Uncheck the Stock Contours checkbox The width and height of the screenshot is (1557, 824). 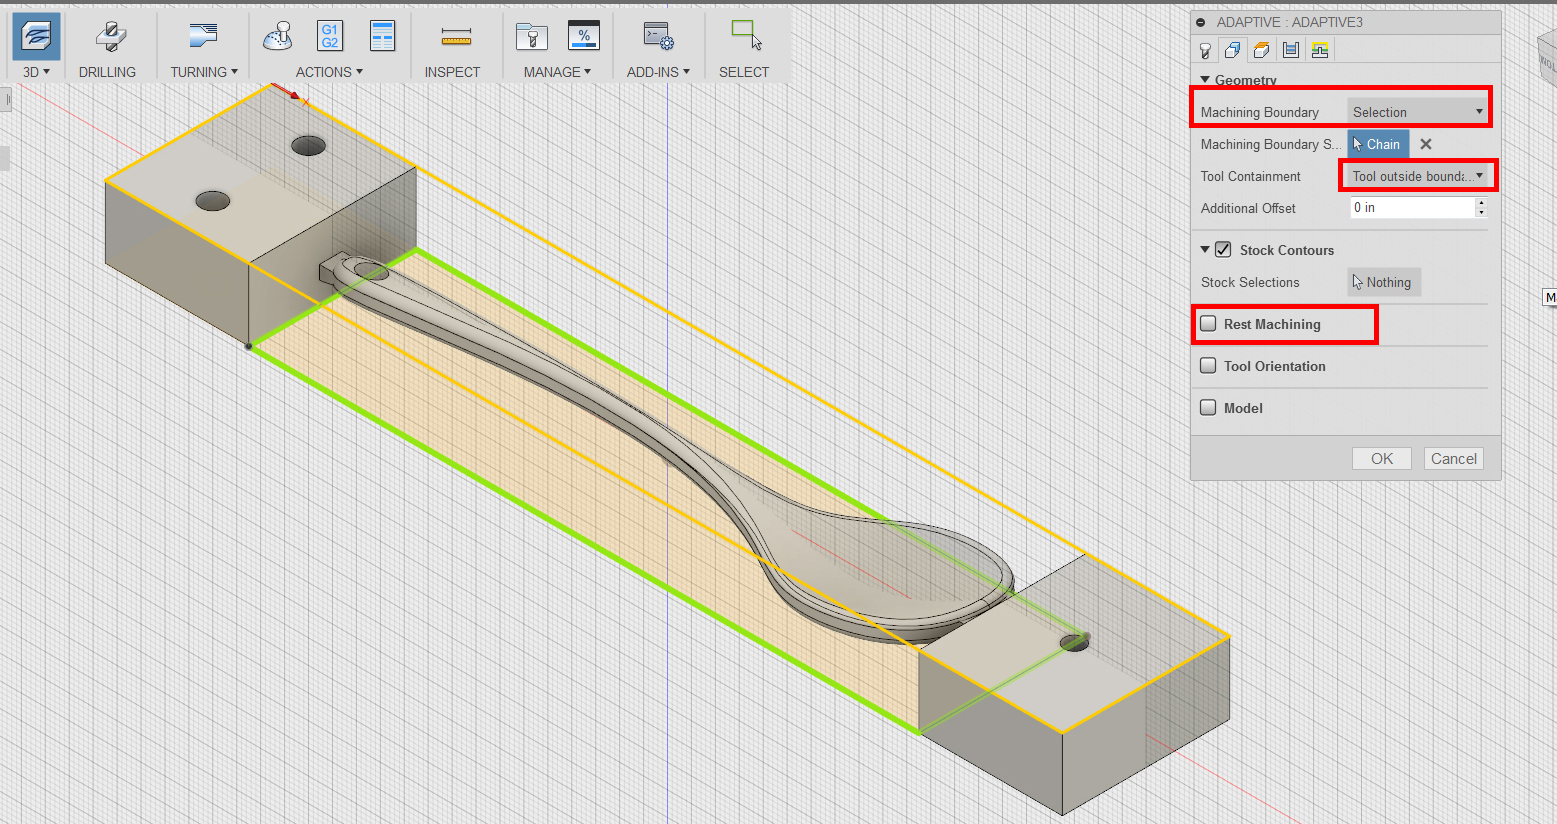pyautogui.click(x=1223, y=250)
